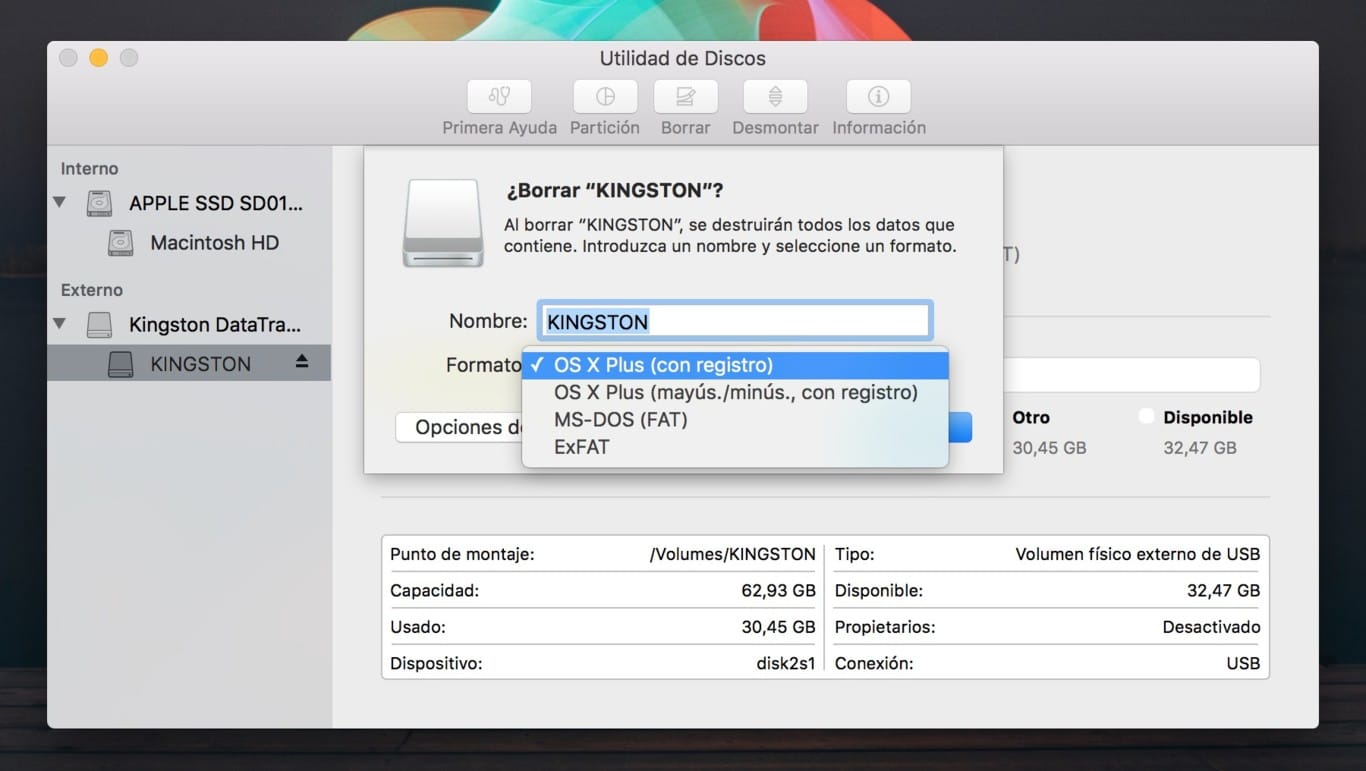Image resolution: width=1366 pixels, height=771 pixels.
Task: Click the KINGSTON volume icon in sidebar
Action: pyautogui.click(x=120, y=364)
